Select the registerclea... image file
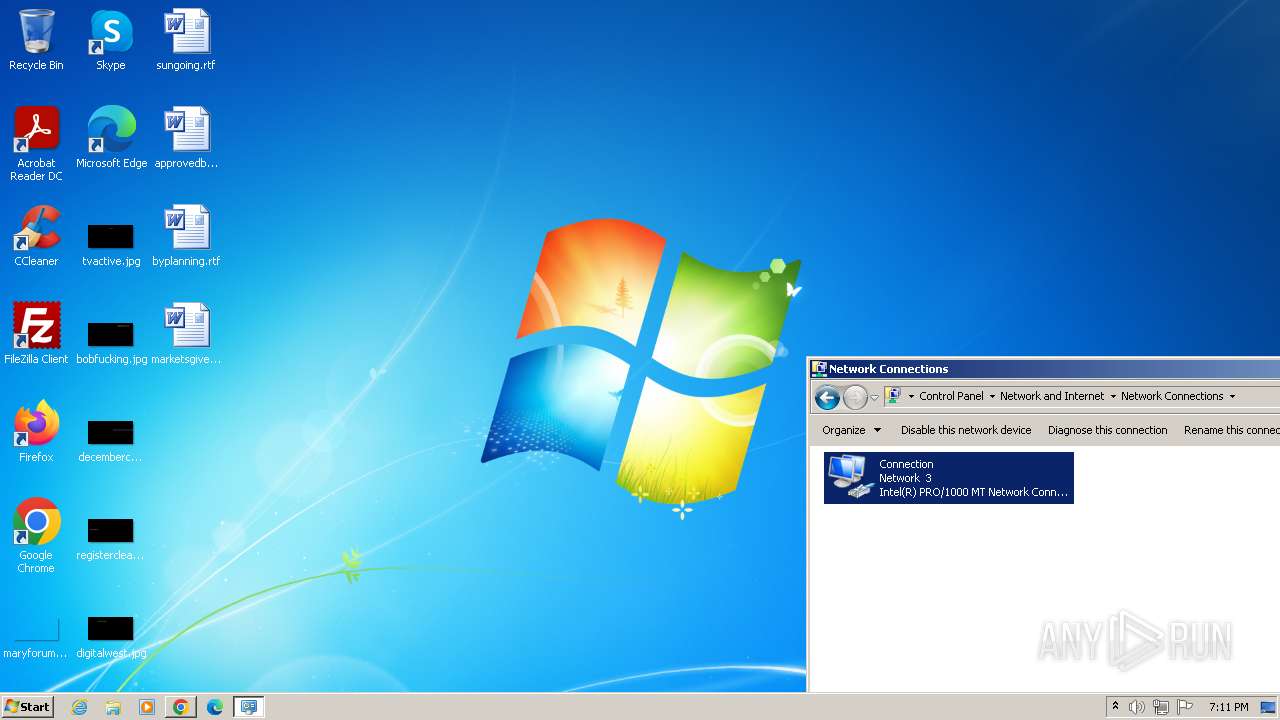 [x=111, y=537]
